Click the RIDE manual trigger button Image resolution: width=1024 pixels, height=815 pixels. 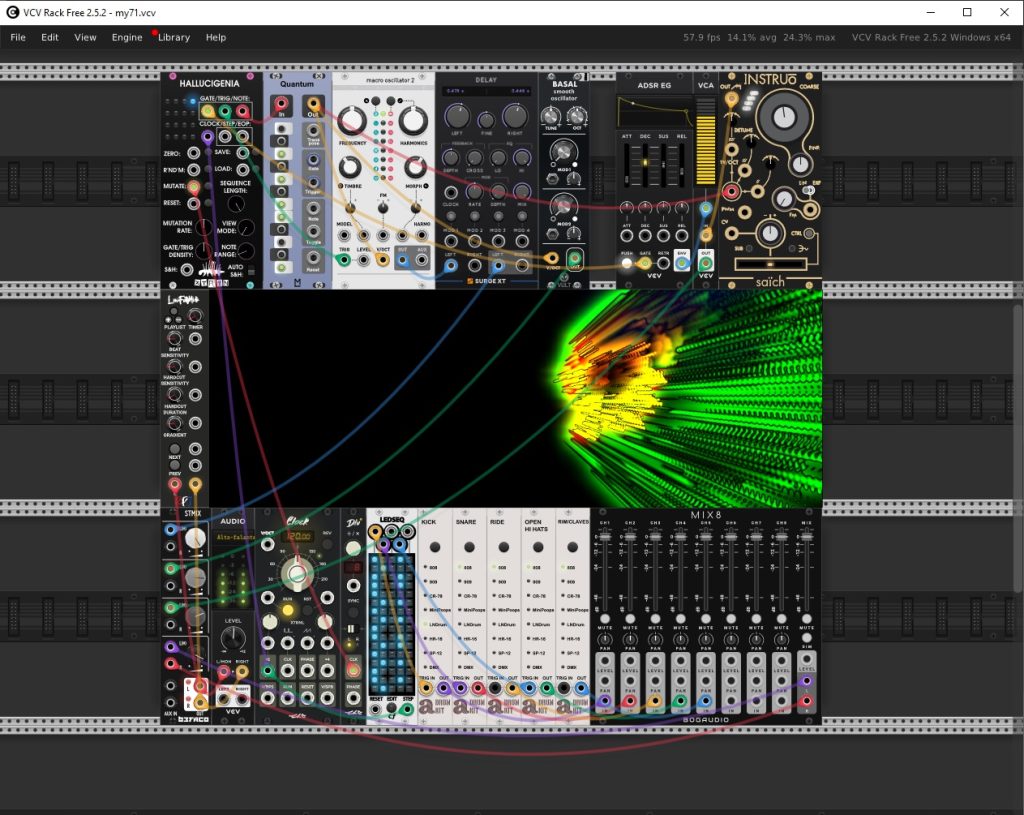(x=504, y=547)
